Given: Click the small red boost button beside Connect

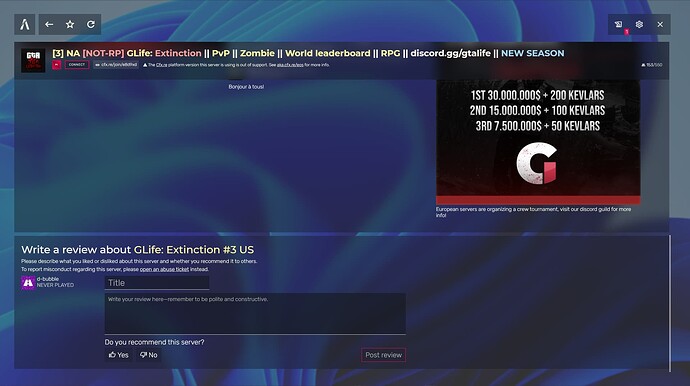Looking at the screenshot, I should click(56, 65).
